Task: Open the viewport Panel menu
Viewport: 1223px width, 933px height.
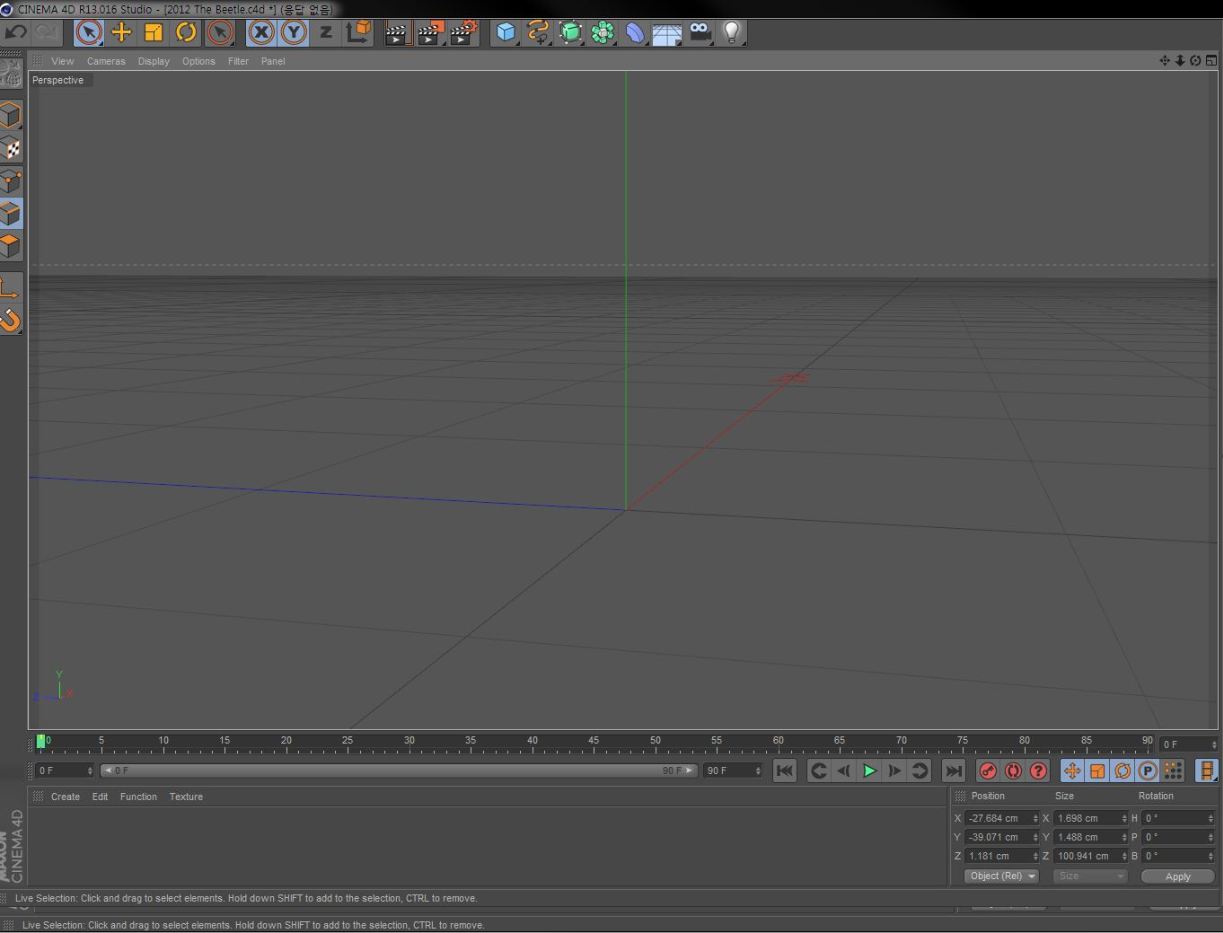Action: [x=273, y=61]
